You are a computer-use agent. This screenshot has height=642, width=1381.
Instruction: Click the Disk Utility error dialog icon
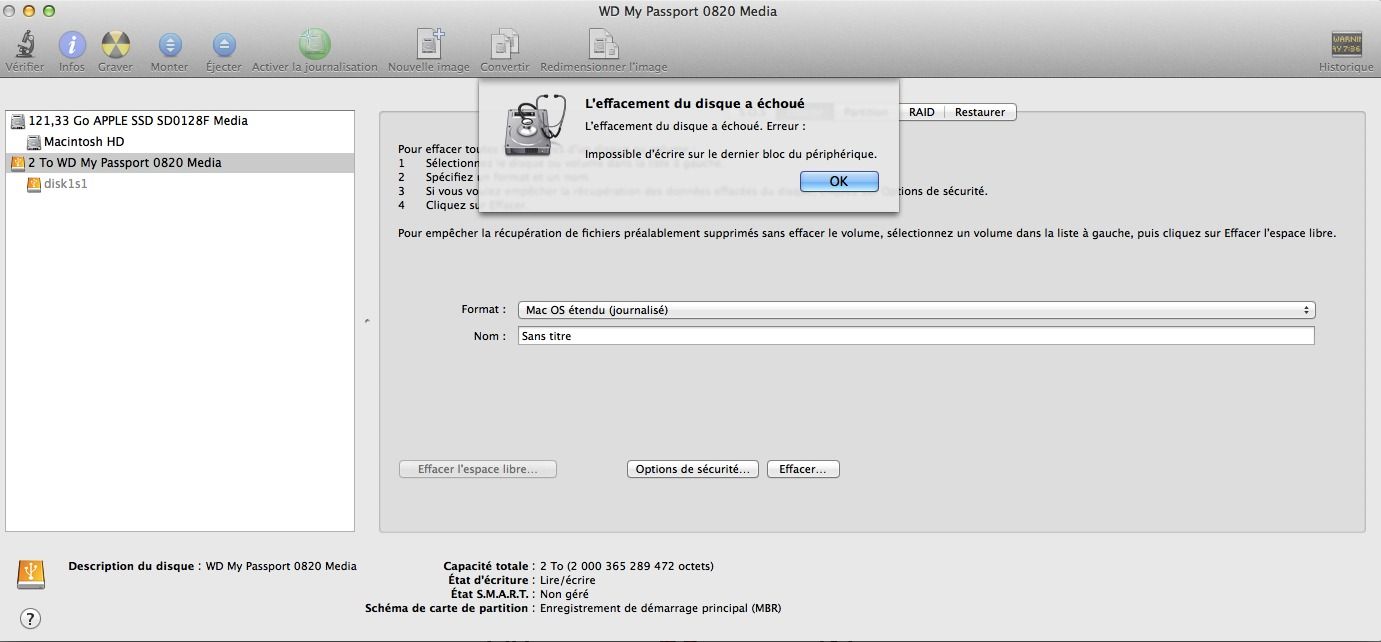534,124
